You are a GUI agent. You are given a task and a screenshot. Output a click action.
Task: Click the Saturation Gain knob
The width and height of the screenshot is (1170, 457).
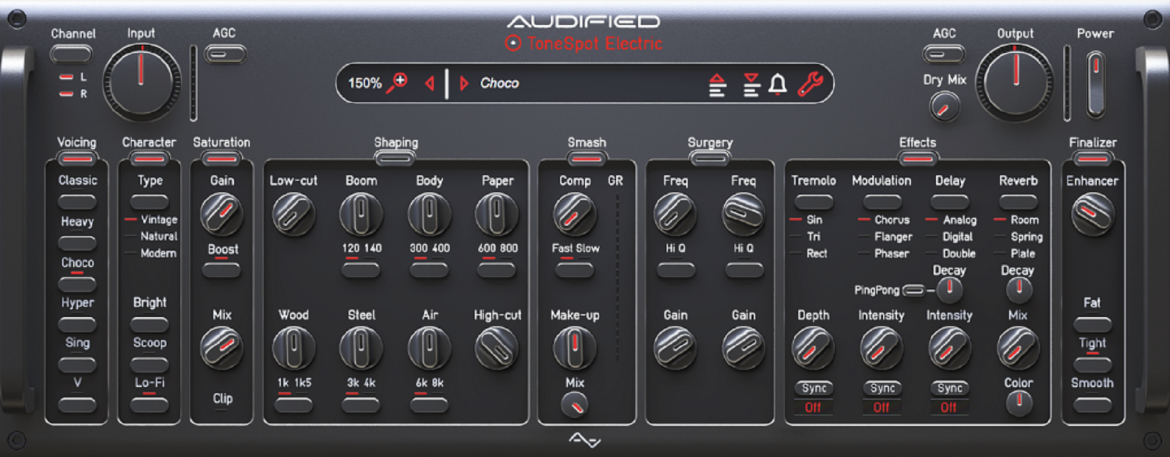tap(222, 214)
